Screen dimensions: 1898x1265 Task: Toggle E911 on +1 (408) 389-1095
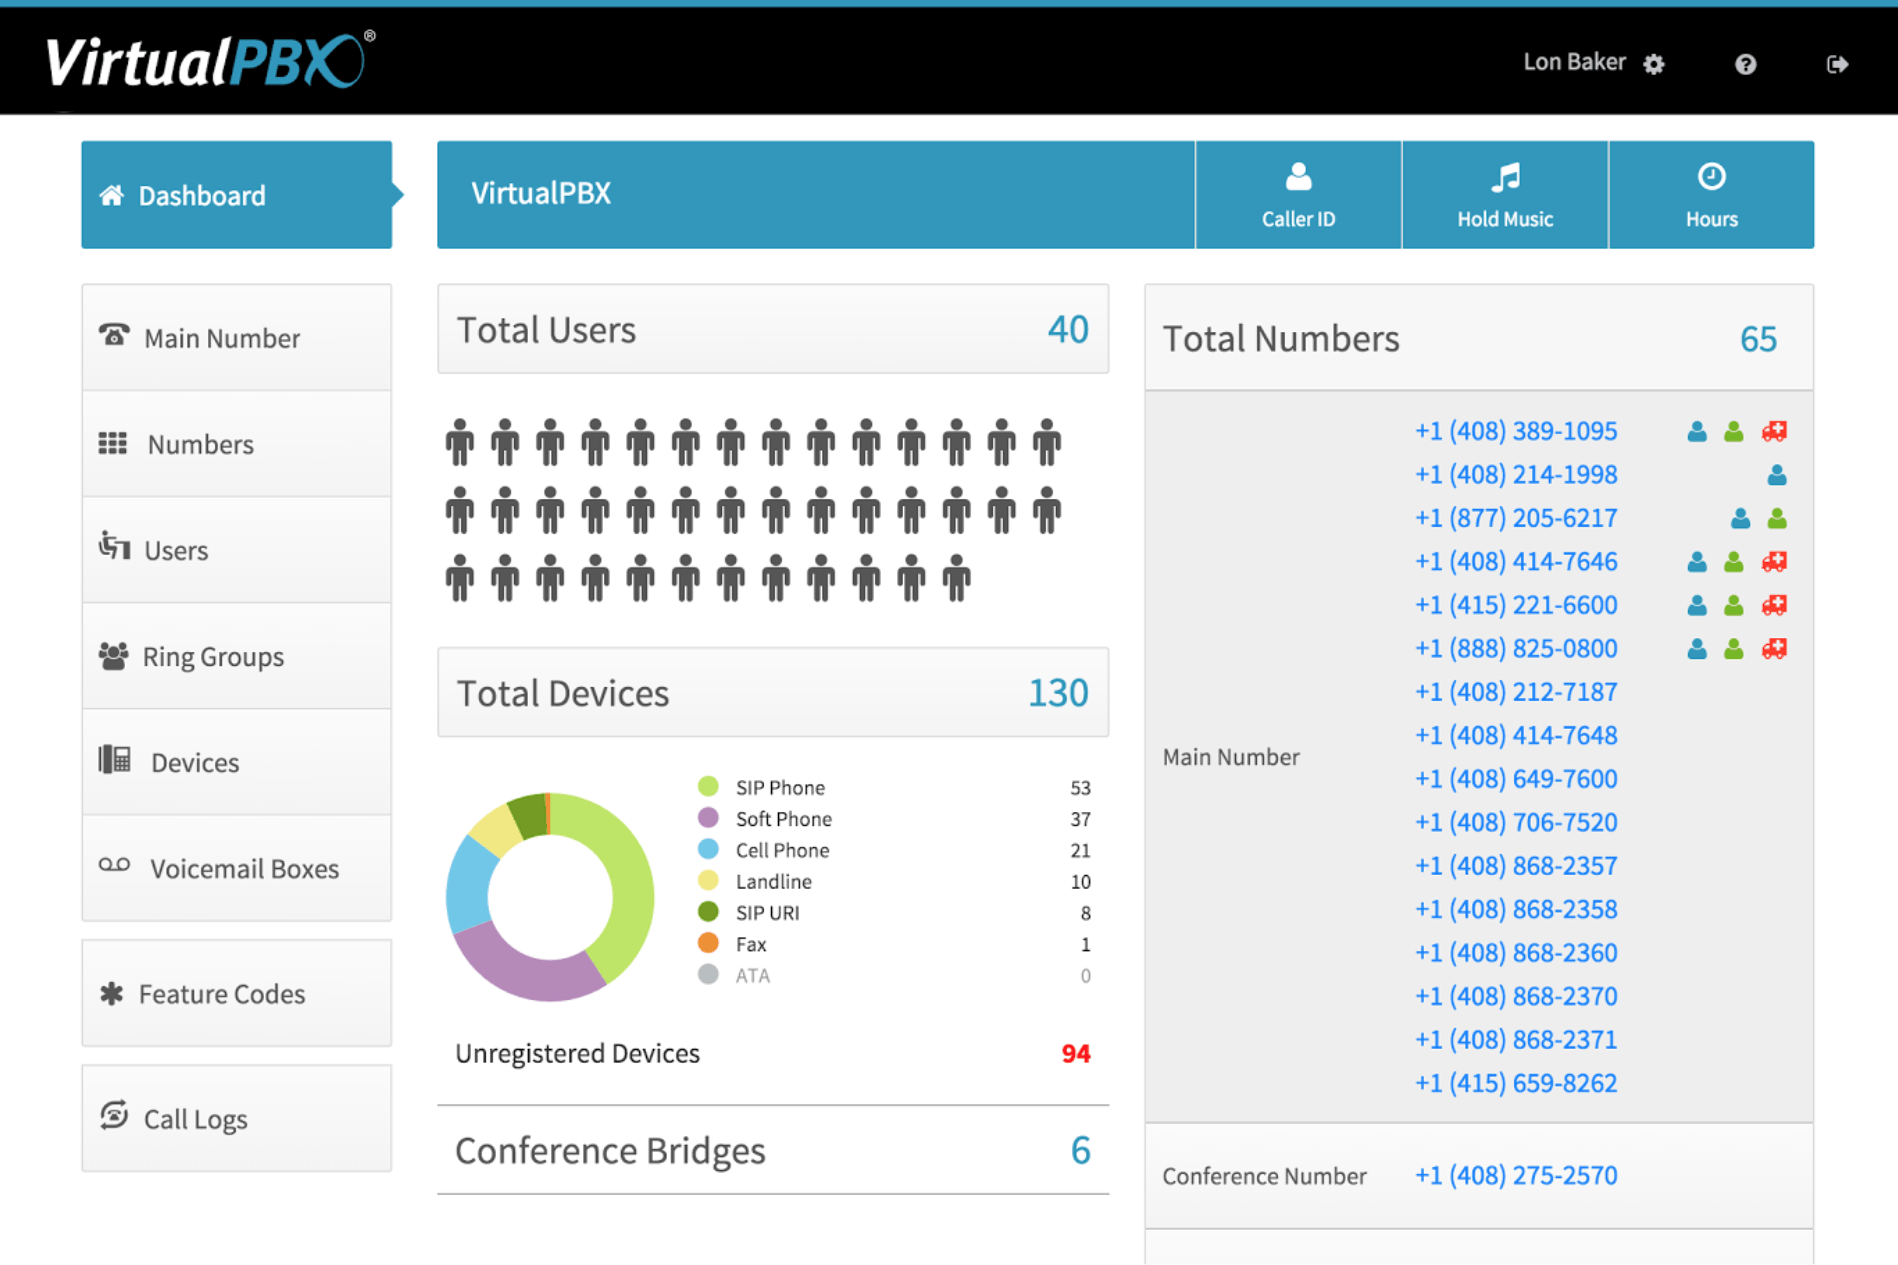(1775, 431)
